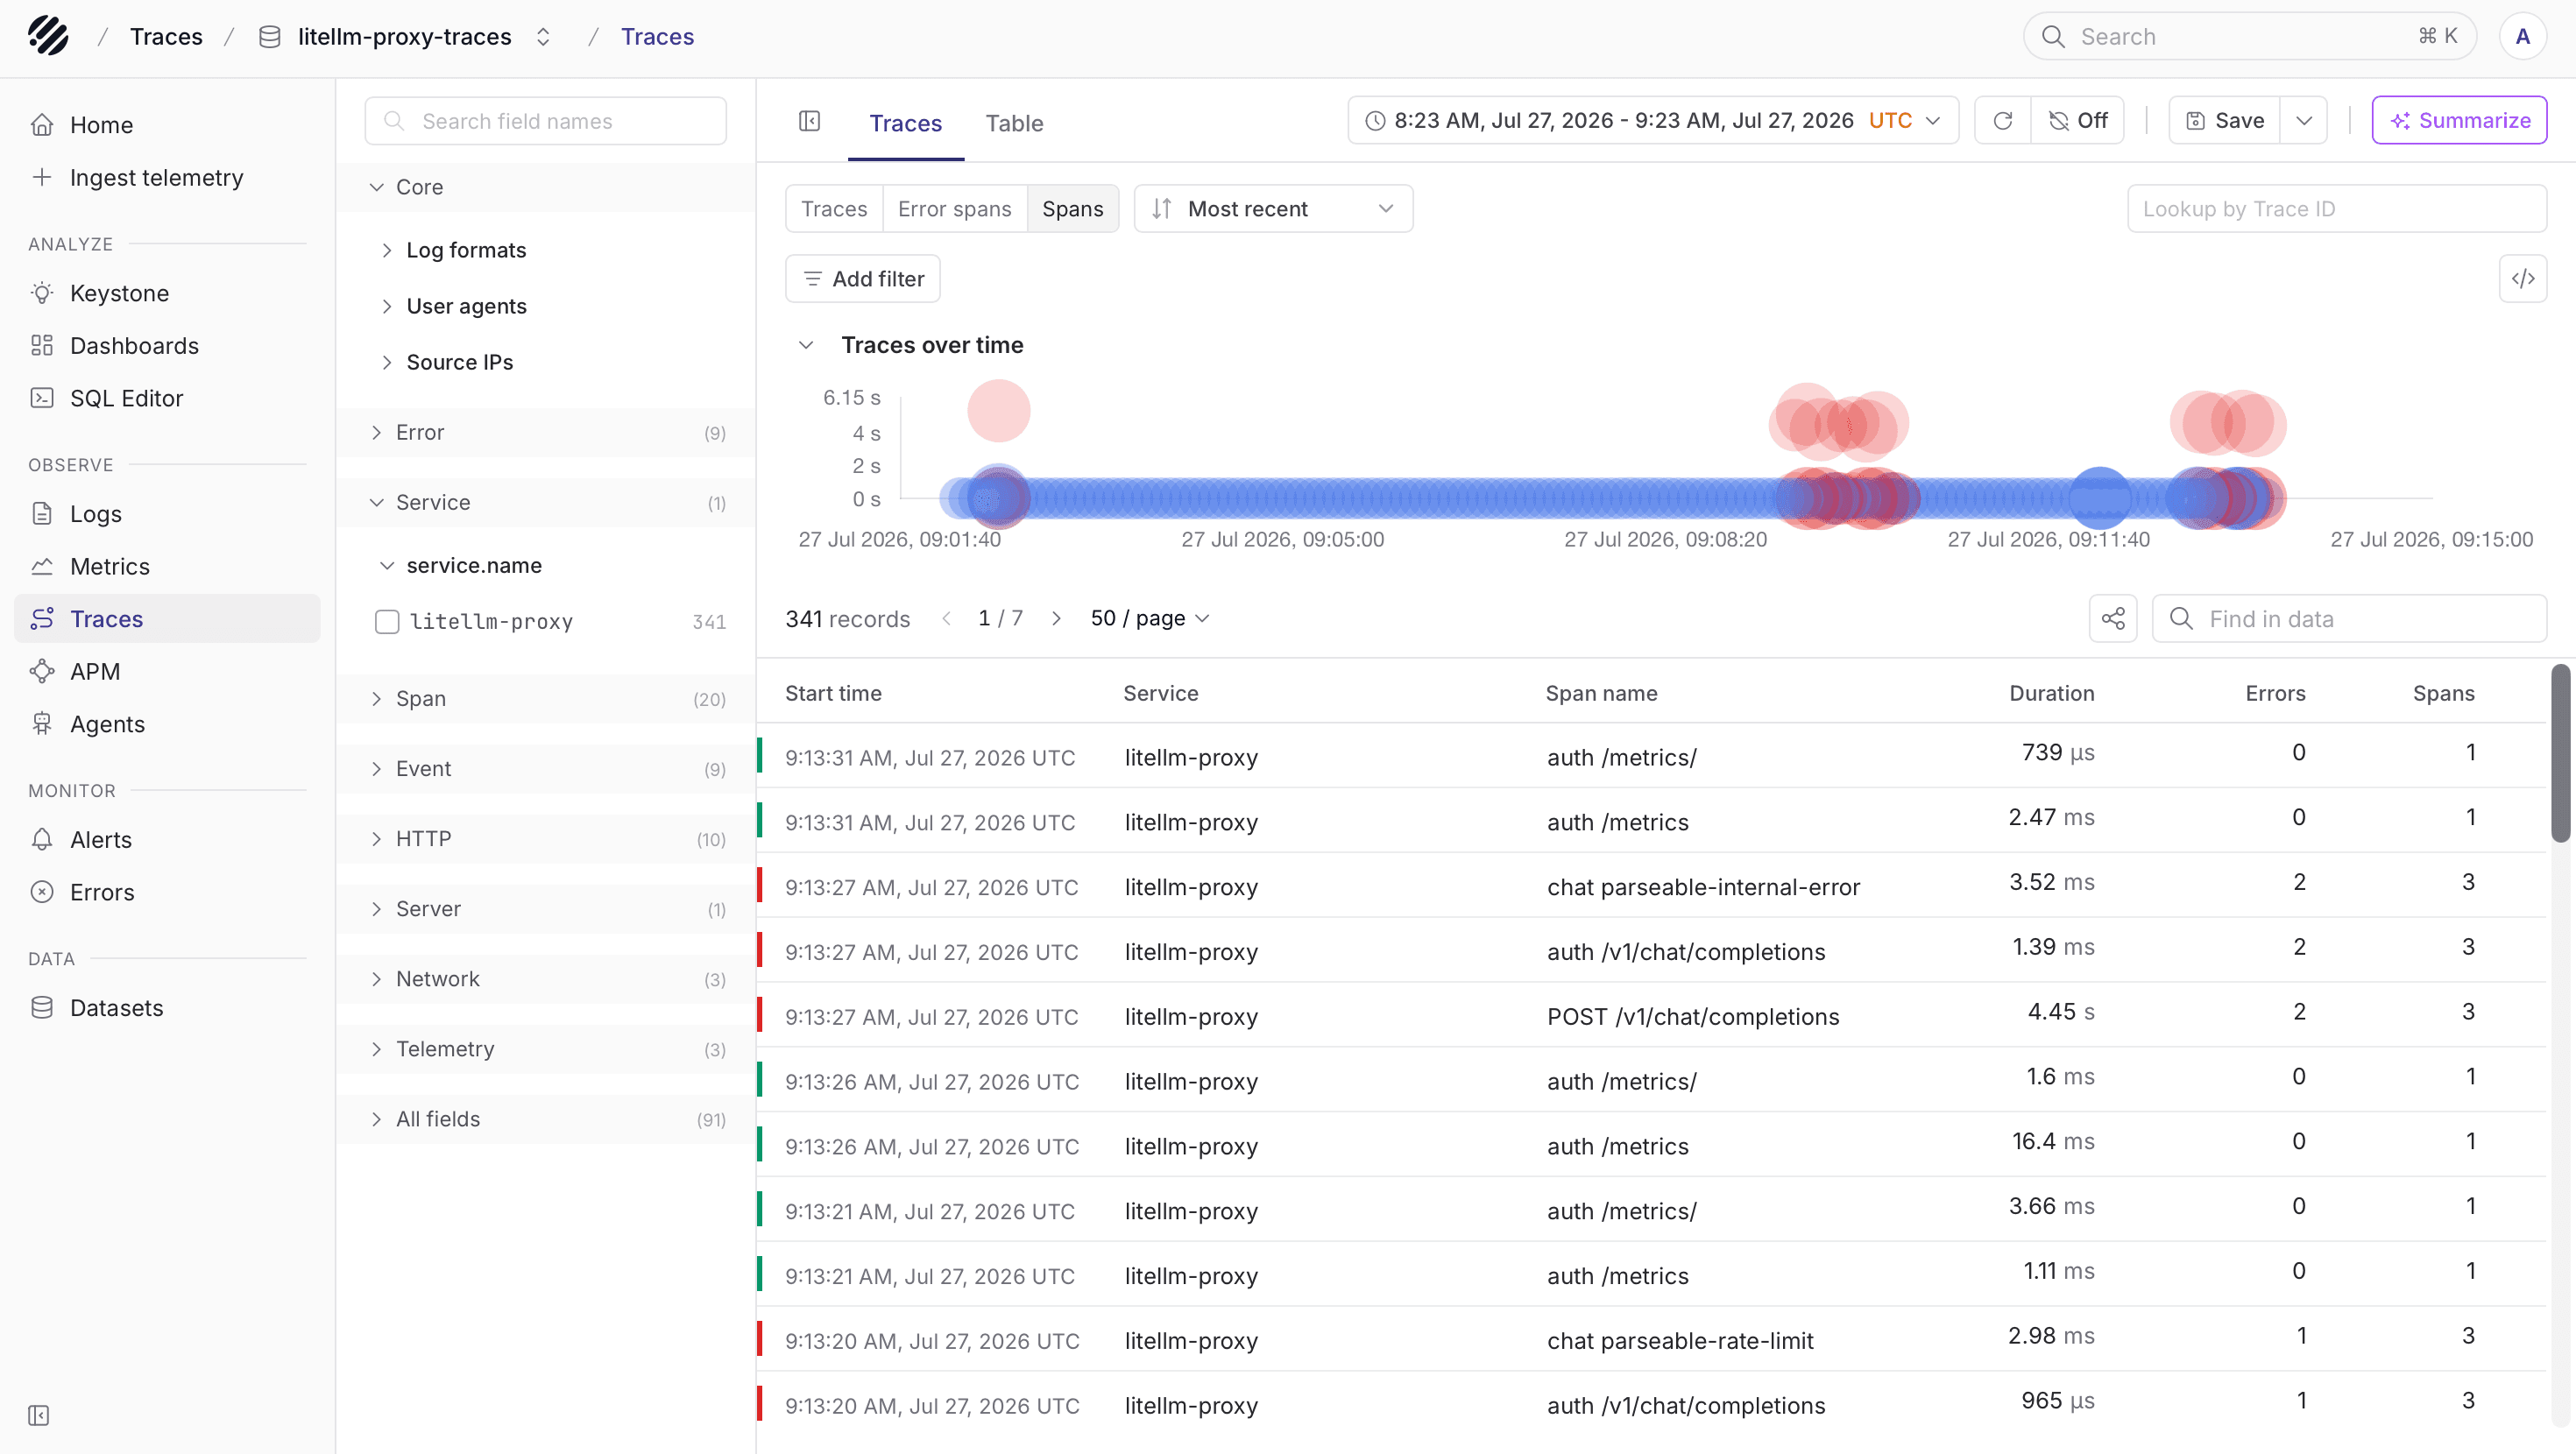This screenshot has height=1454, width=2576.
Task: Switch dataset litellm-proxy-traces selector
Action: pos(405,36)
